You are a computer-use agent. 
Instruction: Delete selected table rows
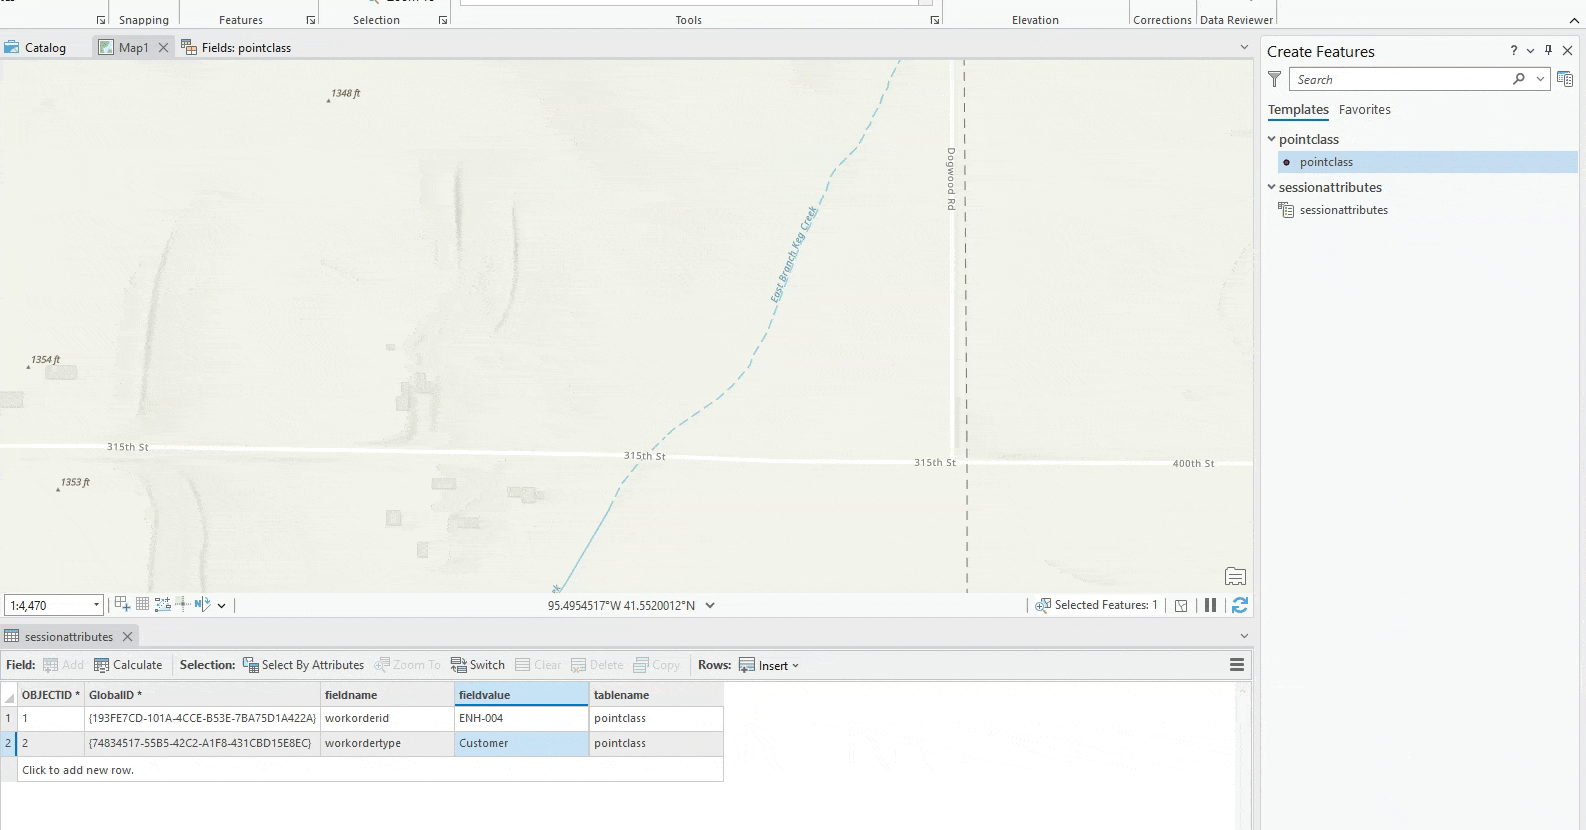click(x=597, y=665)
